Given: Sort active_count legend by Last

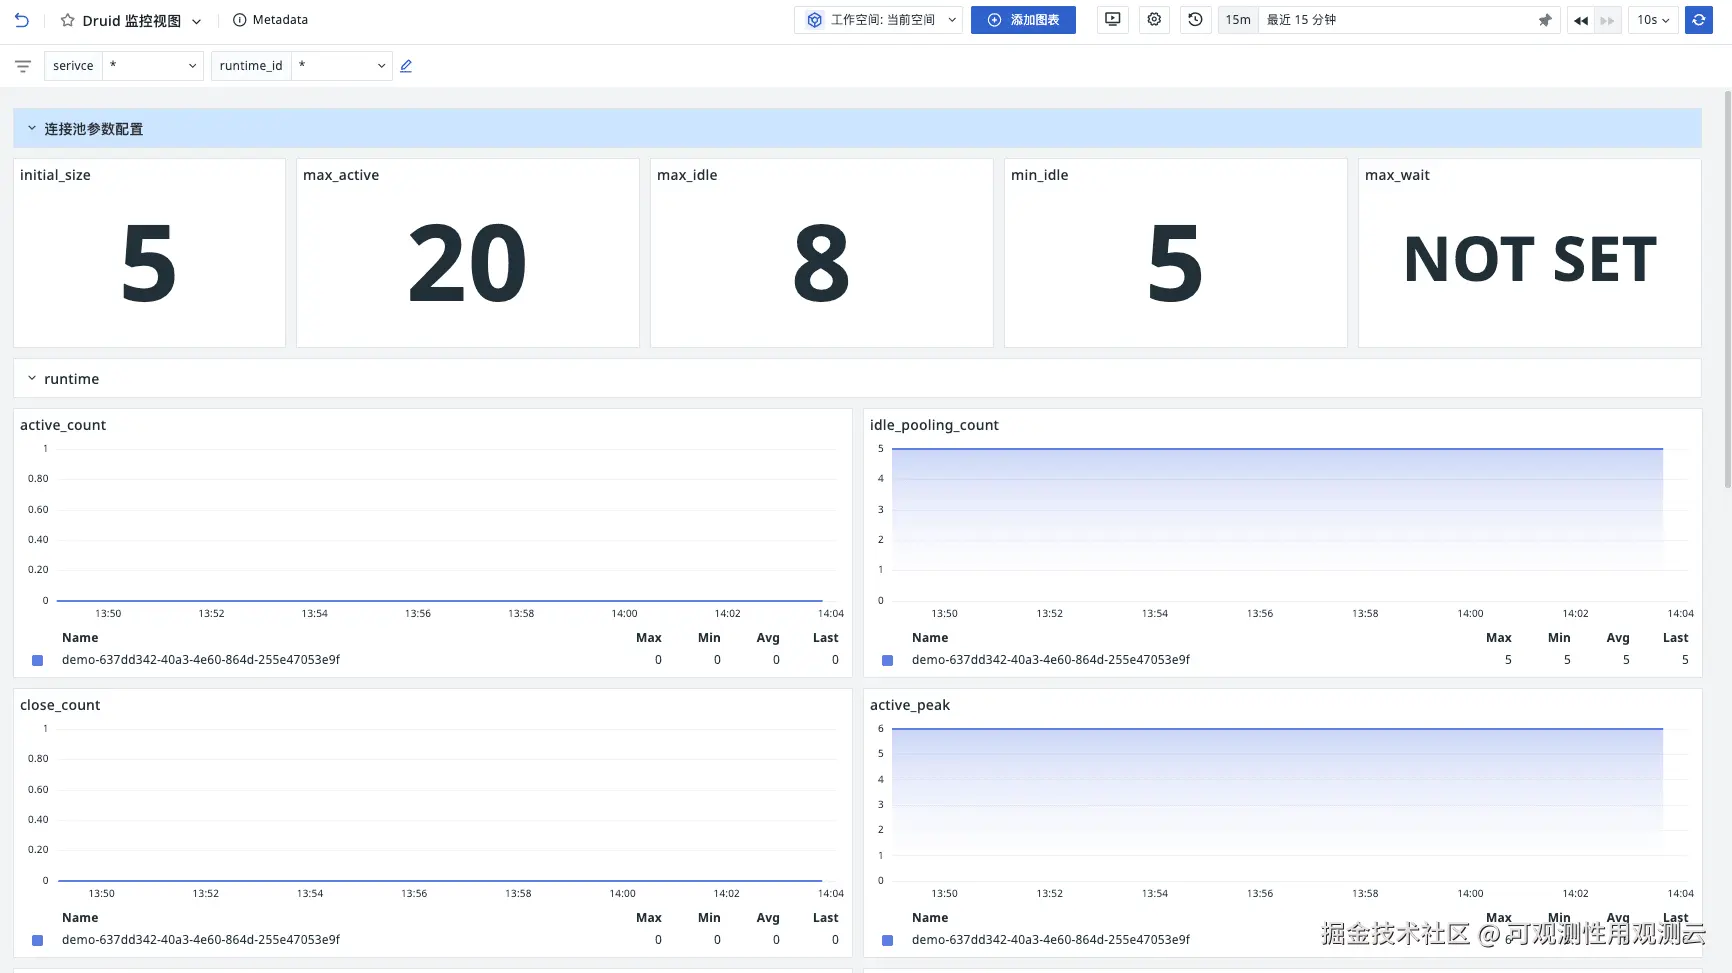Looking at the screenshot, I should 826,638.
